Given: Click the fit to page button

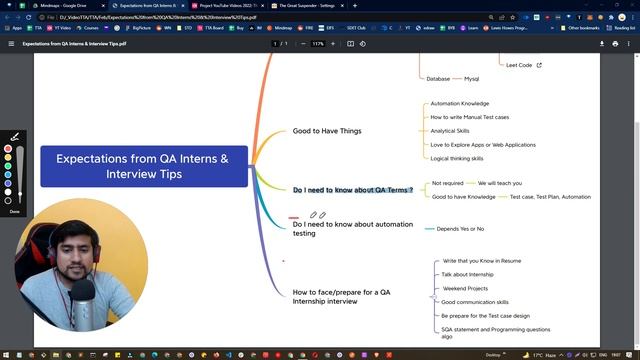Looking at the screenshot, I should point(350,44).
